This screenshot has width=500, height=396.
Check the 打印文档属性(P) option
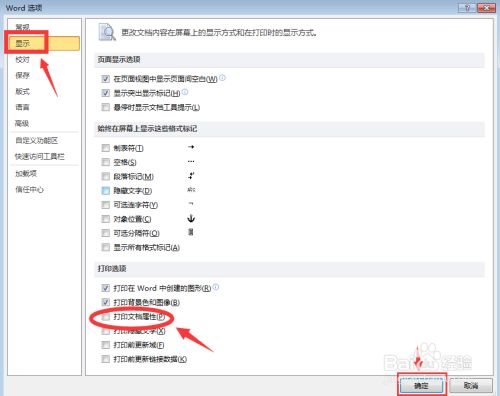pos(106,317)
